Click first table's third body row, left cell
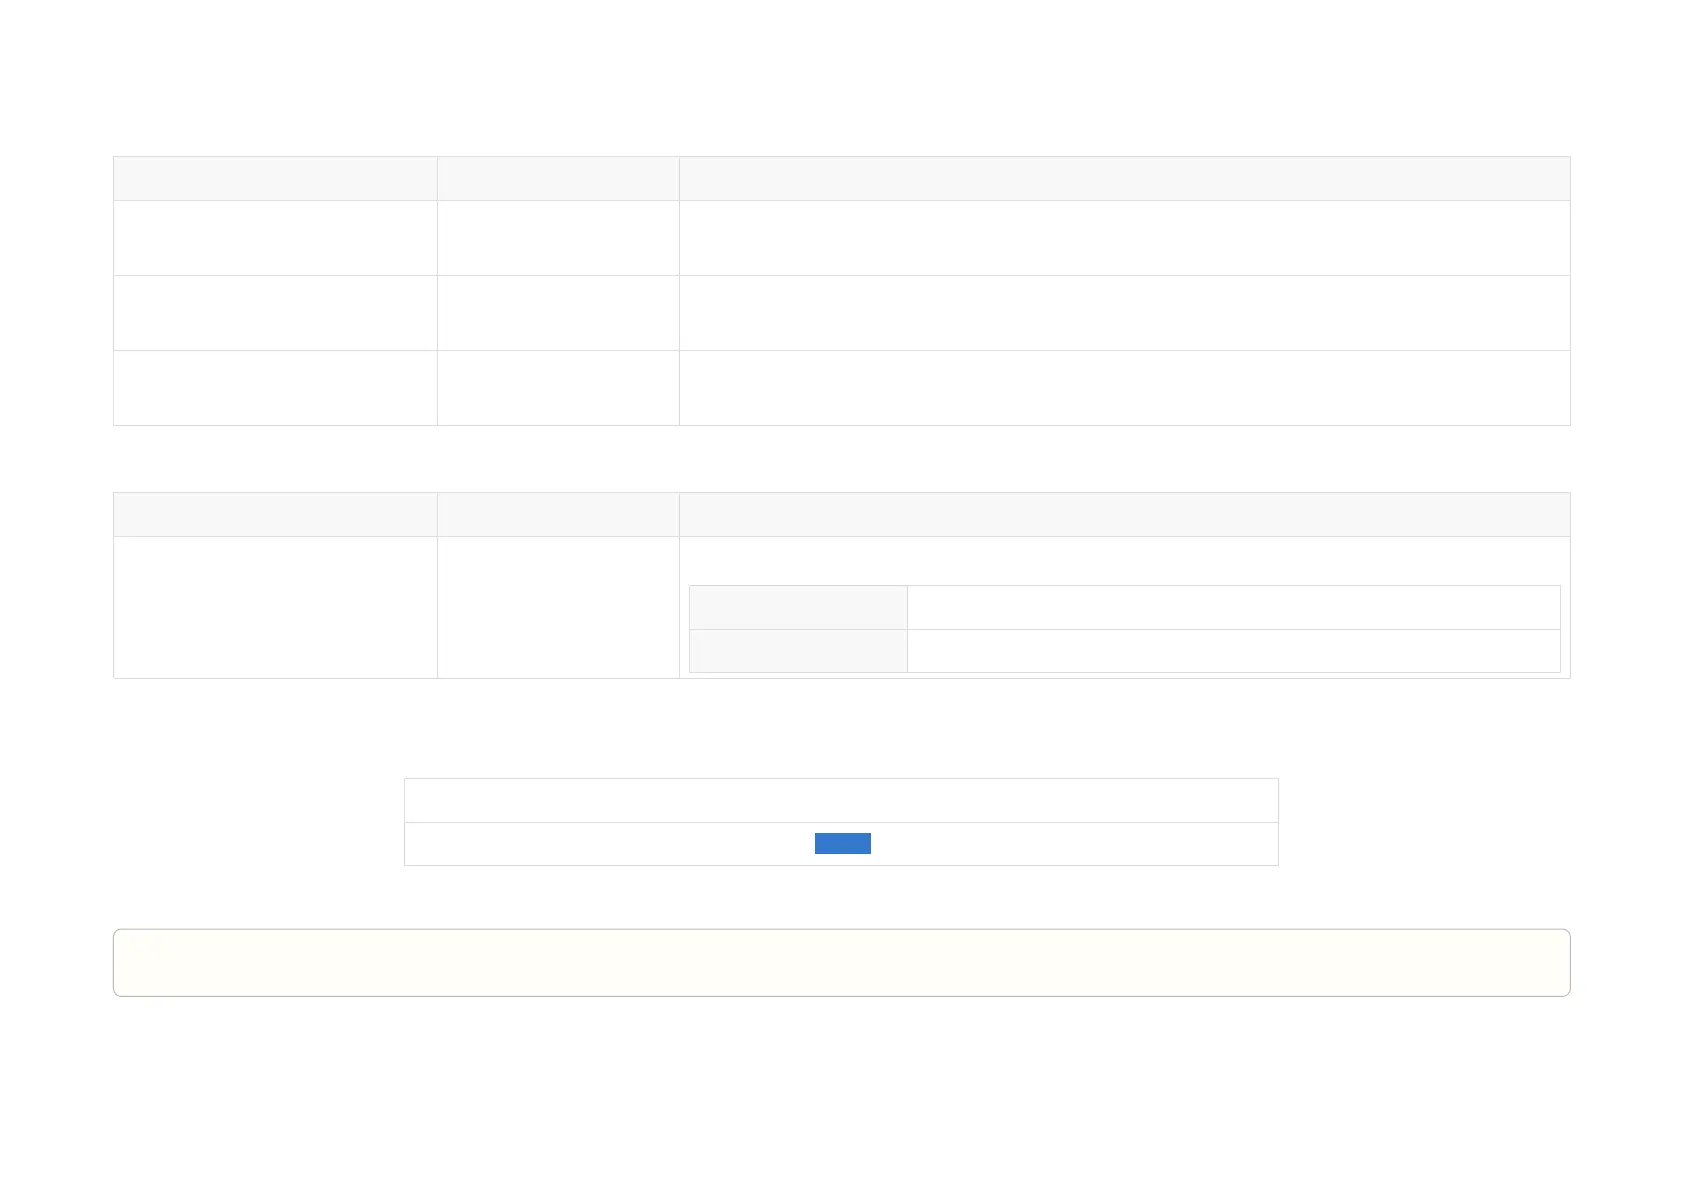This screenshot has height=1191, width=1684. 275,388
